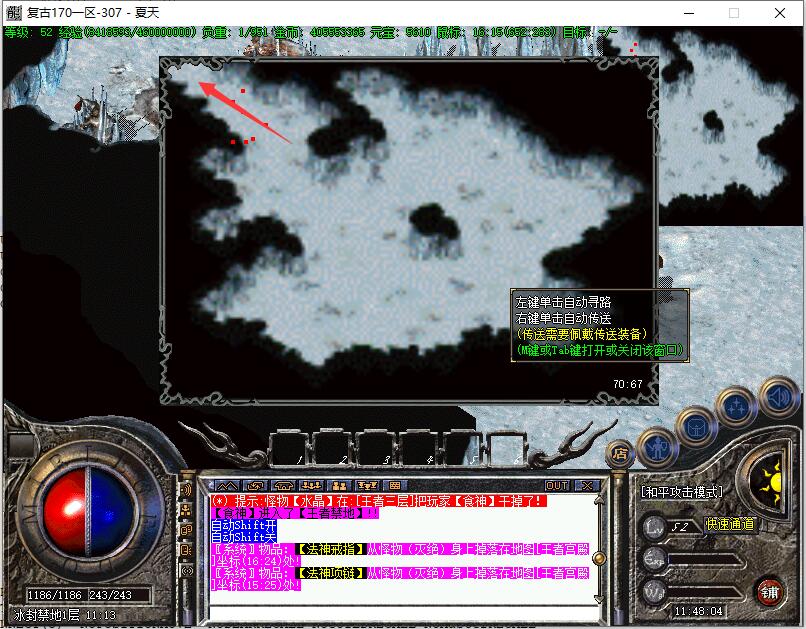806x629 pixels.
Task: Select quick slot 2 on the belt
Action: (x=332, y=448)
